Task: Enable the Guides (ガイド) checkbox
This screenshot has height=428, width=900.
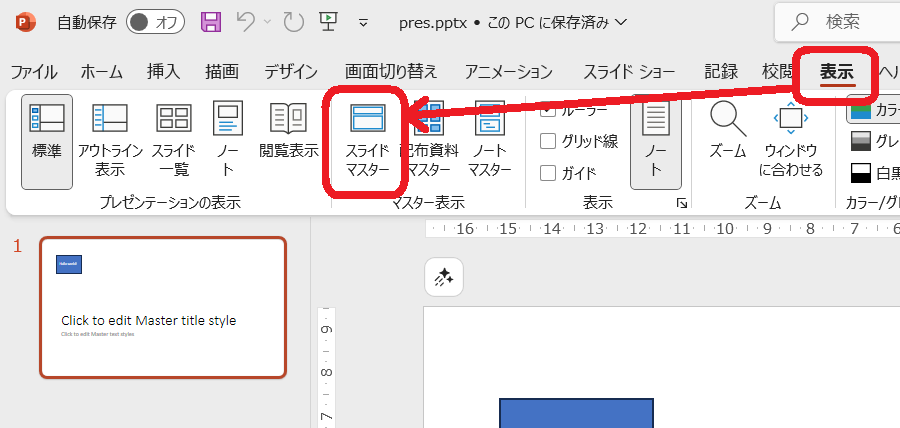Action: coord(548,172)
